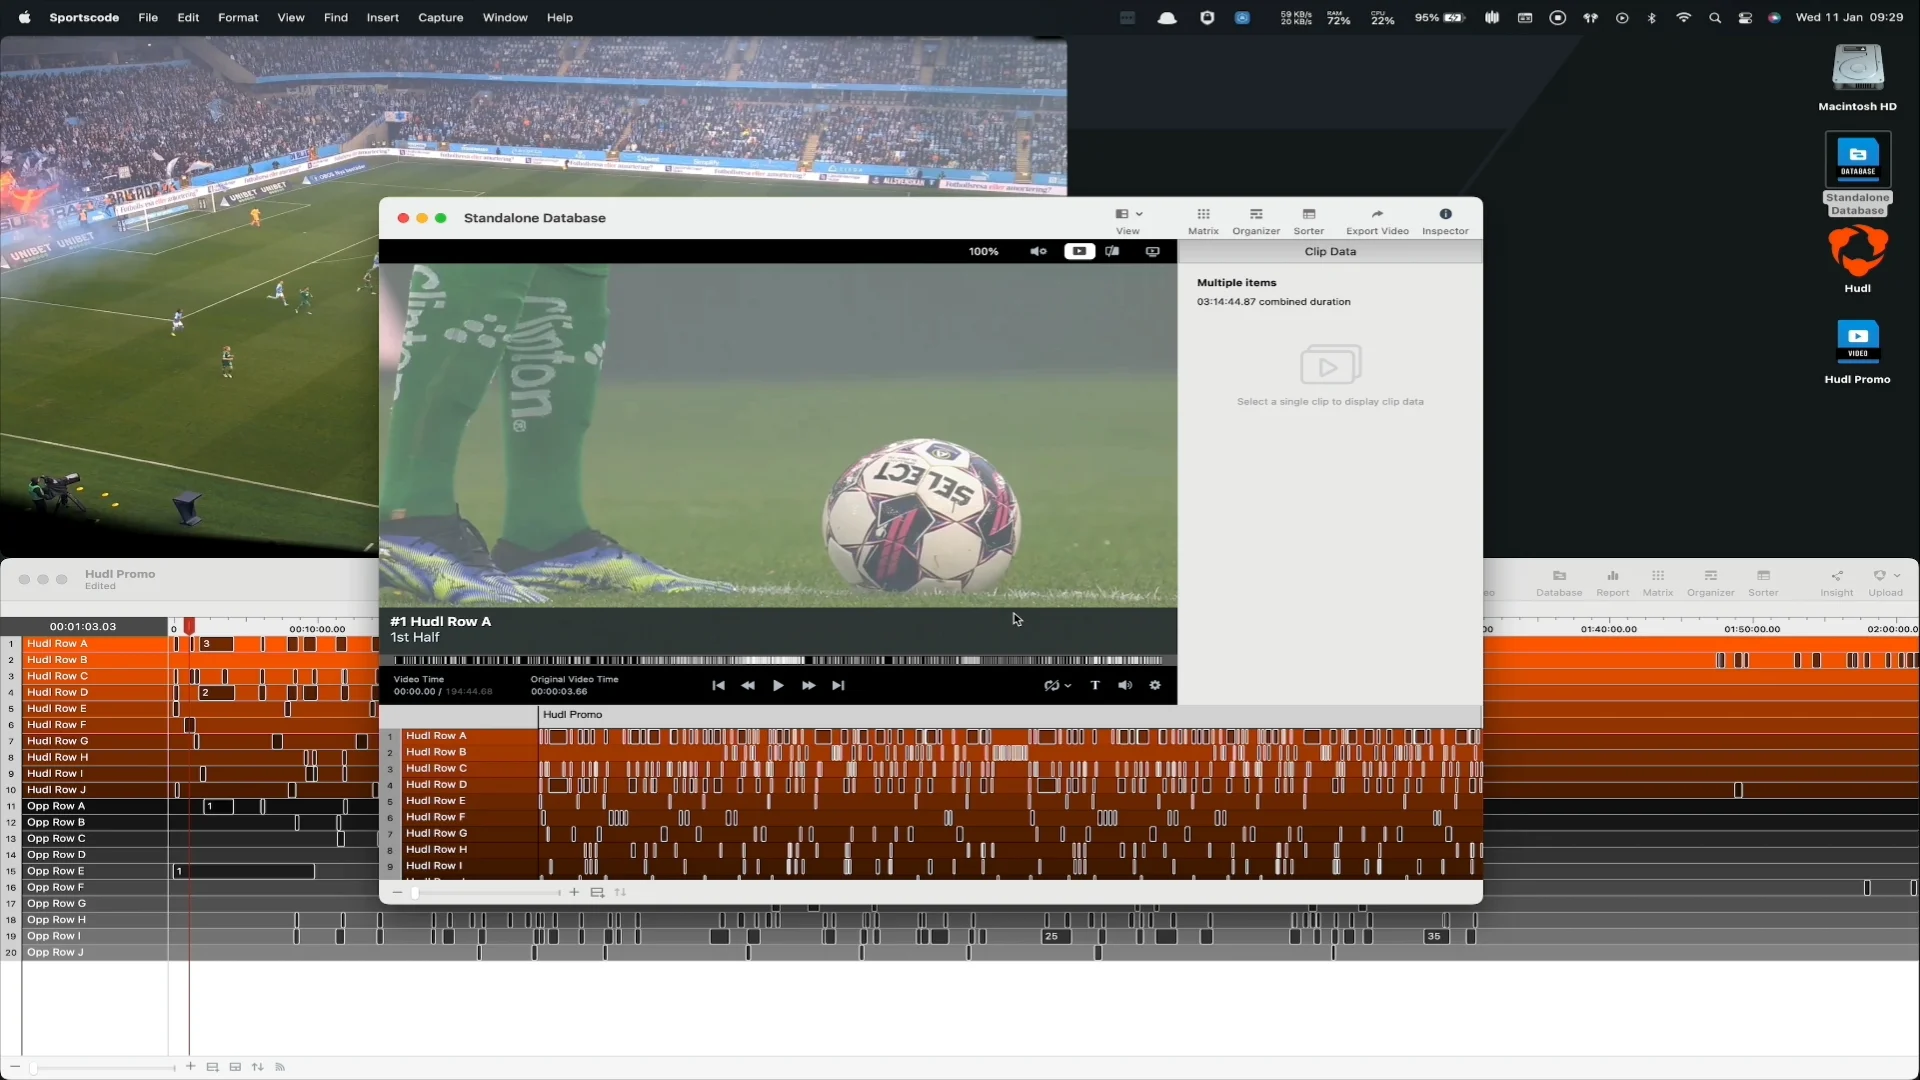
Task: Open the Inspector panel
Action: coord(1445,219)
